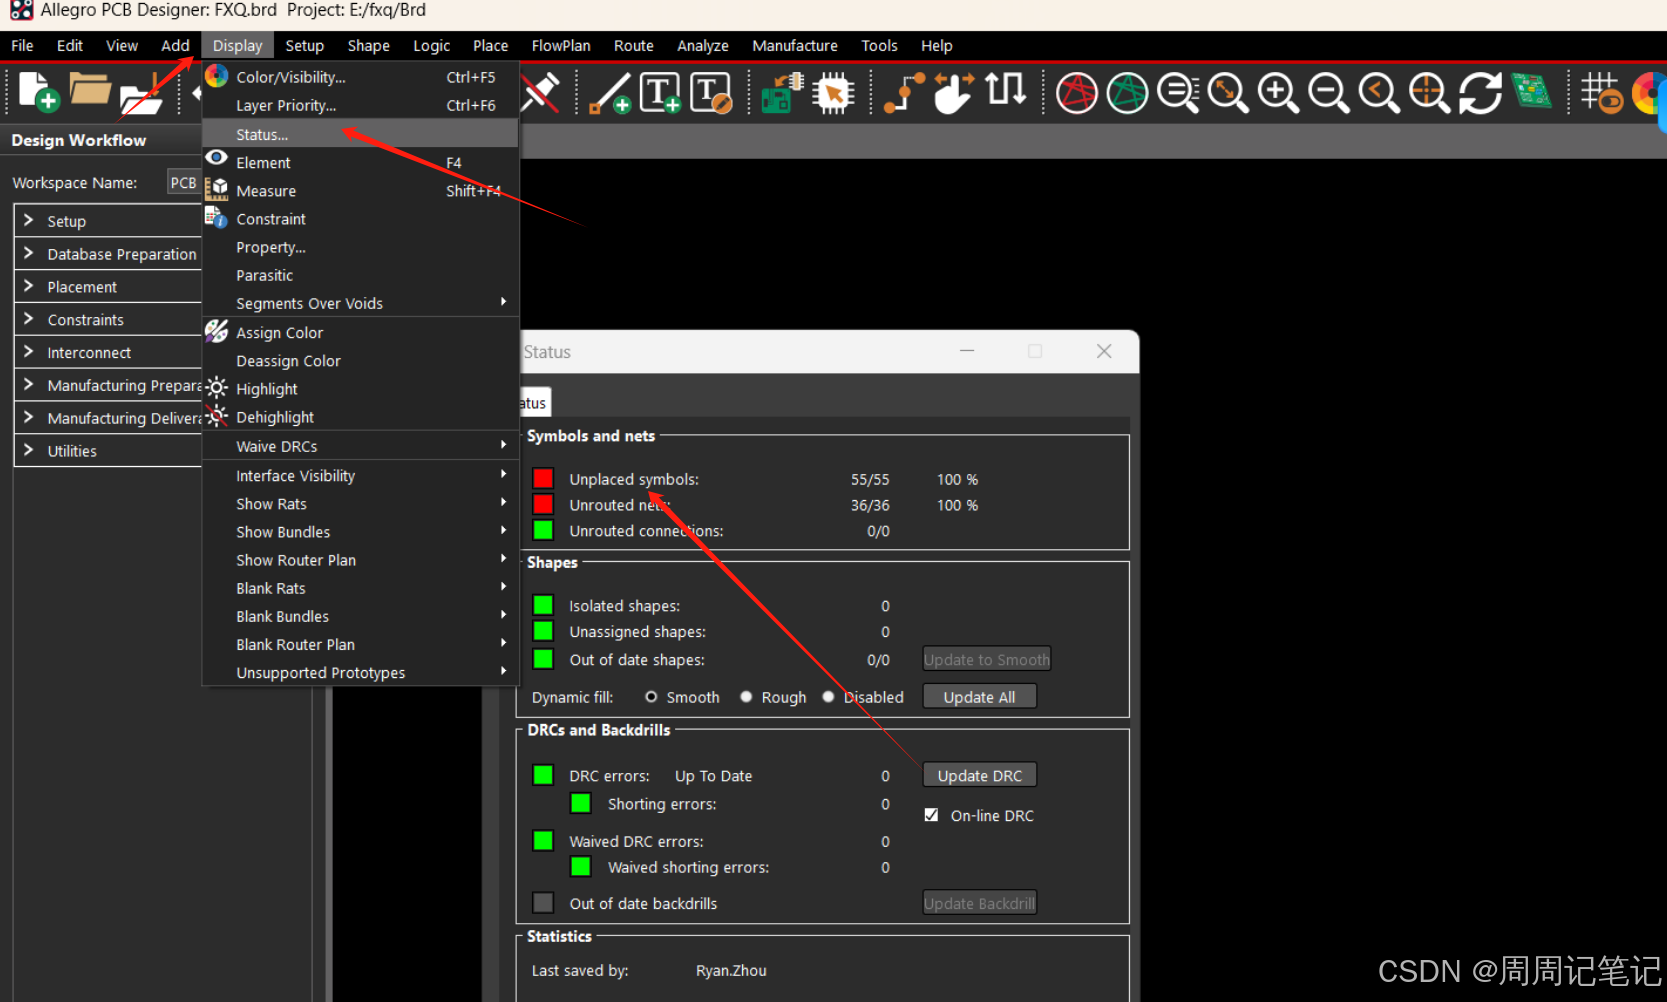The image size is (1667, 1002).
Task: Expand the Placement workflow section
Action: tap(28, 287)
